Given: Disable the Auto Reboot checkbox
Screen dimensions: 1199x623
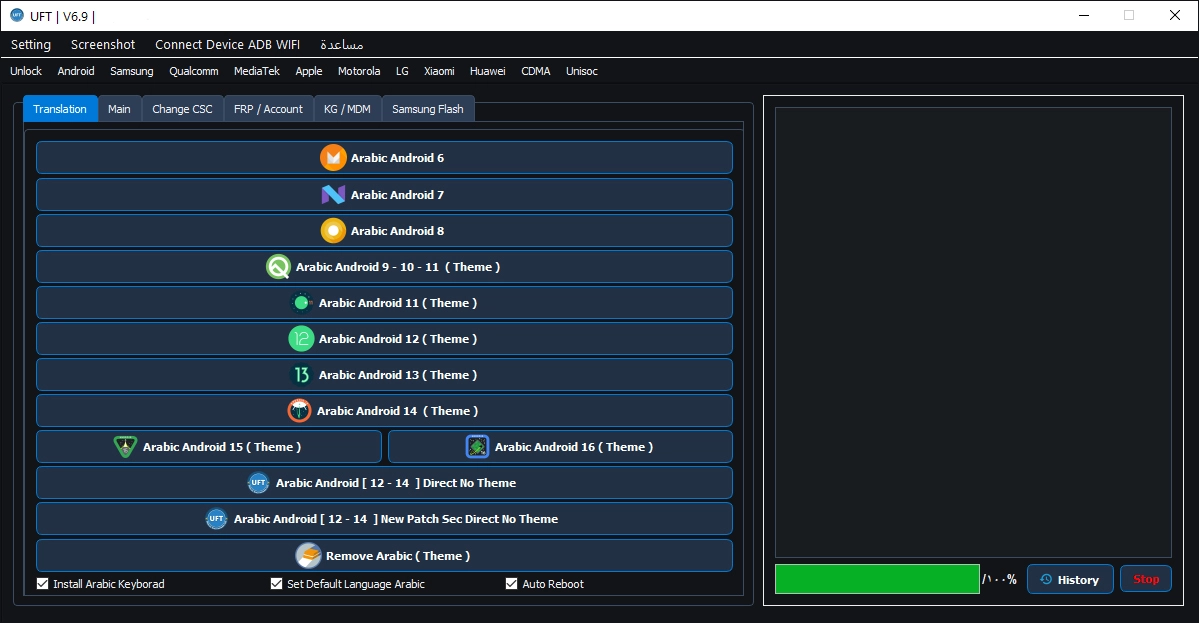Looking at the screenshot, I should [512, 584].
